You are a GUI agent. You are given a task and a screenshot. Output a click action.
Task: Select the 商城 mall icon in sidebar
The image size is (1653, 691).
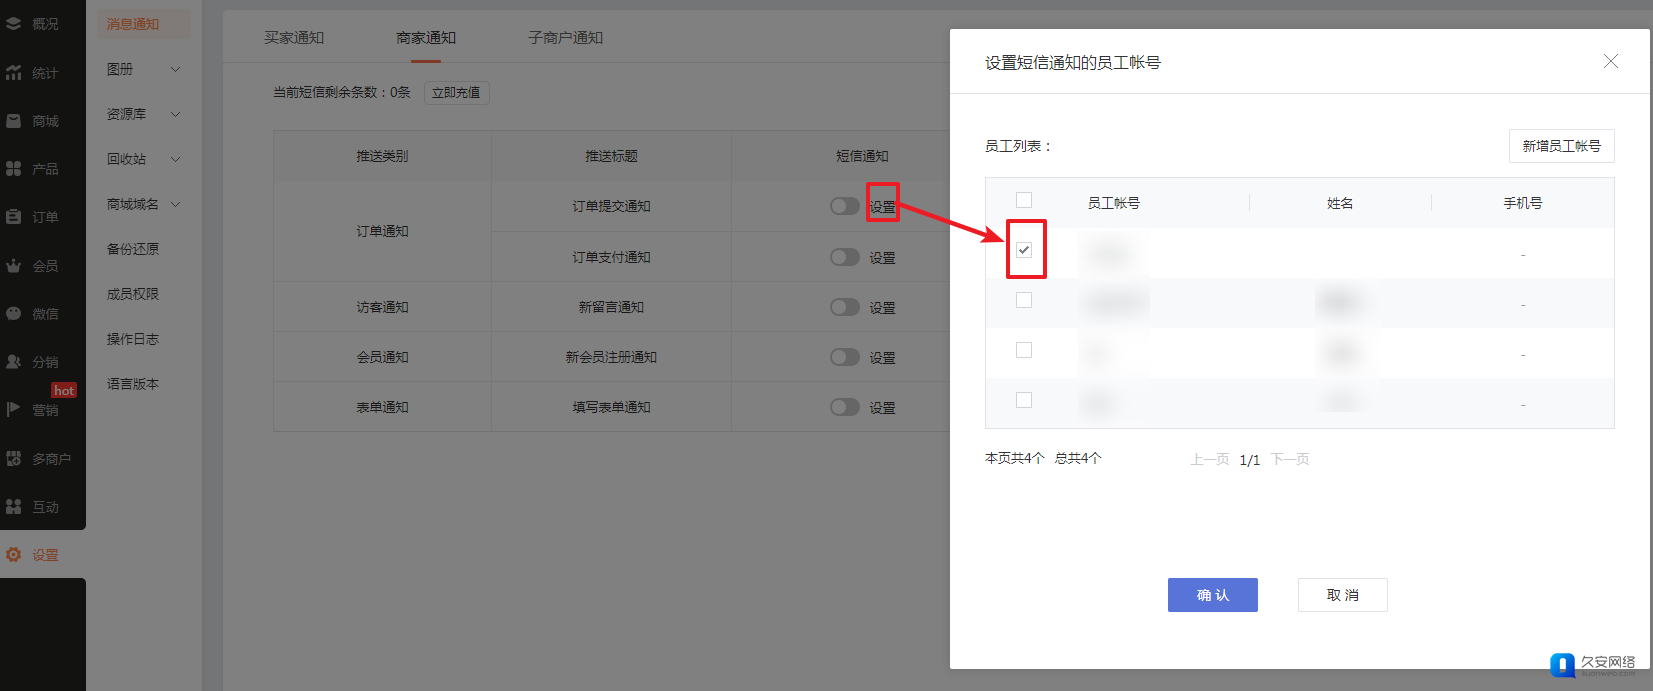tap(14, 121)
